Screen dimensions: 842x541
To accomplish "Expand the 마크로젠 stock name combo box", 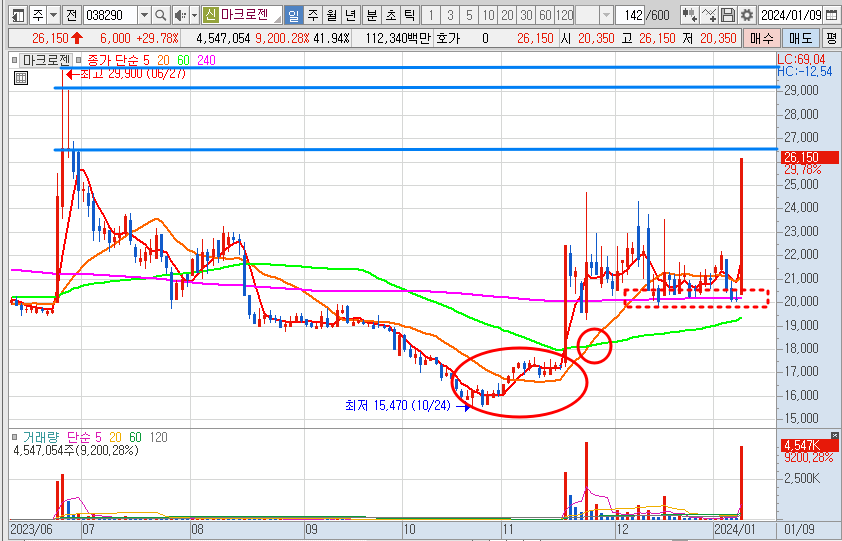I will [x=277, y=17].
